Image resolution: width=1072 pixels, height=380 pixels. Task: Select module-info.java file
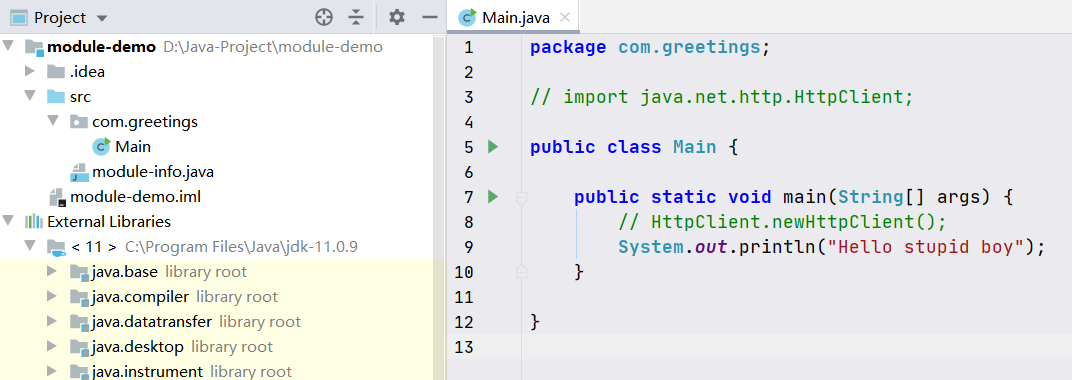point(153,172)
